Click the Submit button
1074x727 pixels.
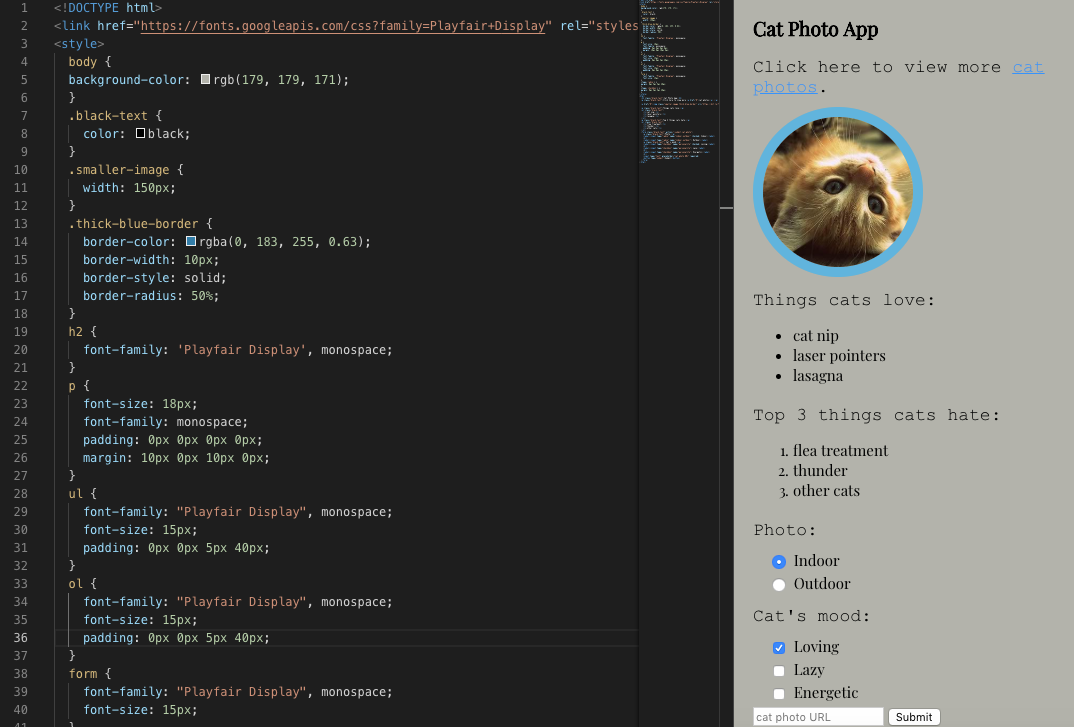tap(913, 716)
